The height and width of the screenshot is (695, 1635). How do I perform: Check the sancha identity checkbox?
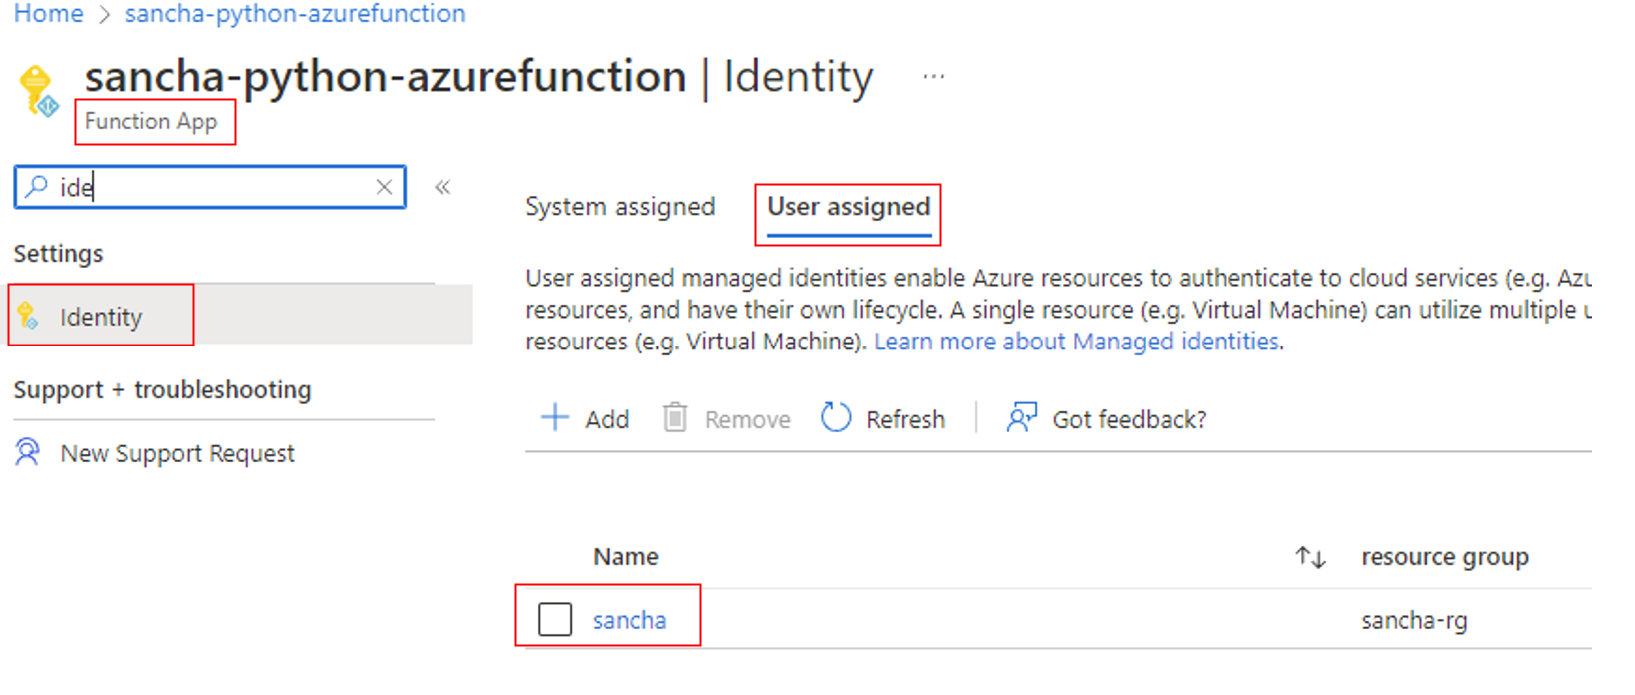555,620
